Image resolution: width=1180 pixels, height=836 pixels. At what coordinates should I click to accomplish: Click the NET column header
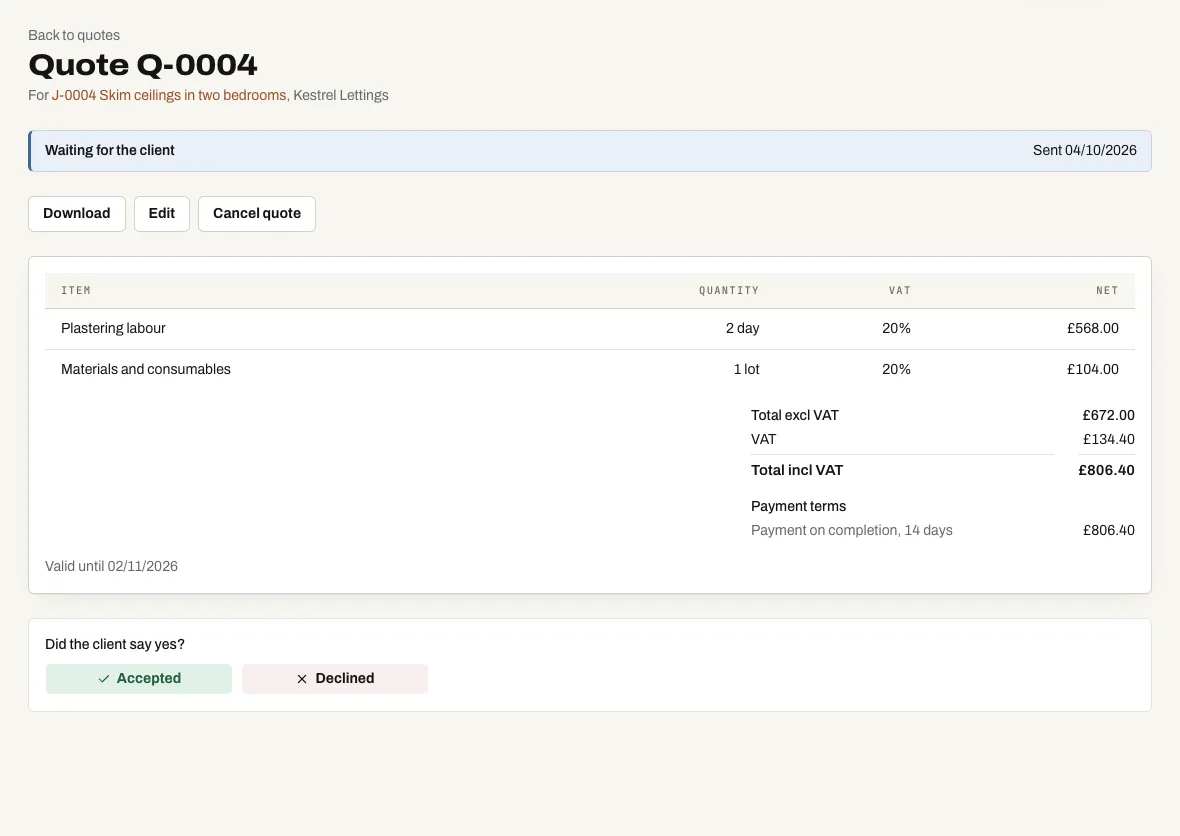click(x=1107, y=290)
